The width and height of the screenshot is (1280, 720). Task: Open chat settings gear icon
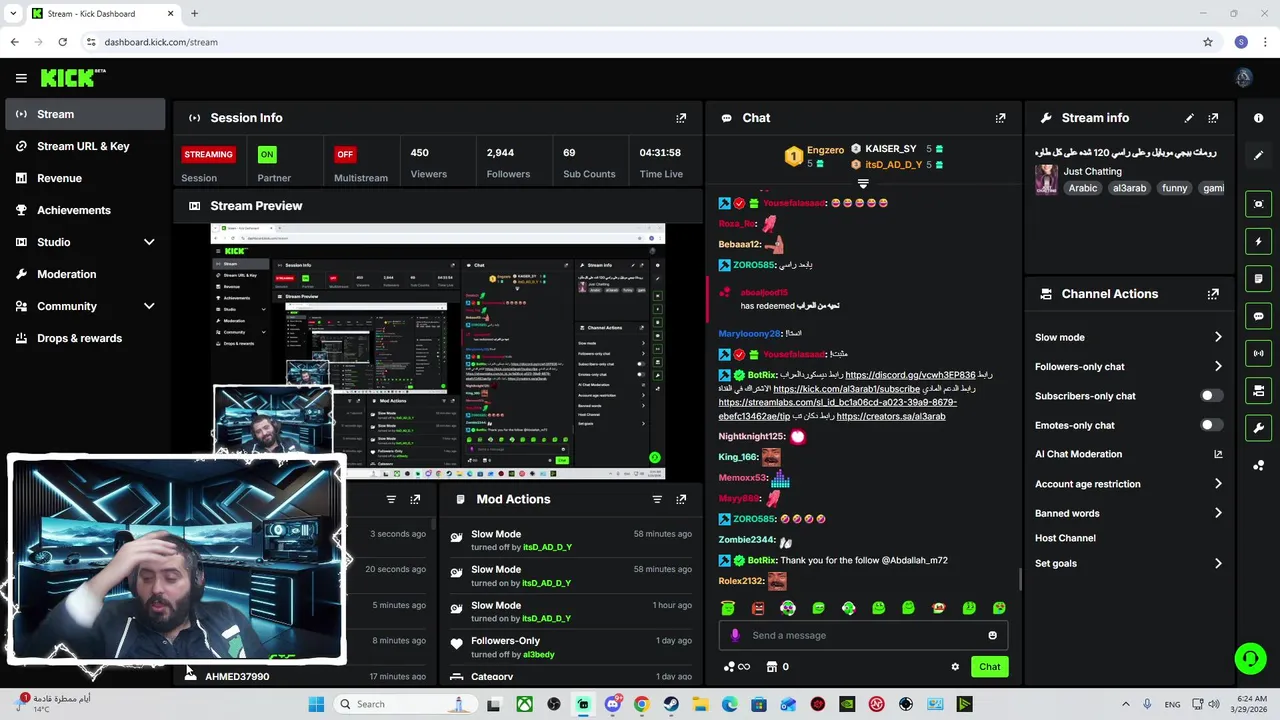click(955, 667)
